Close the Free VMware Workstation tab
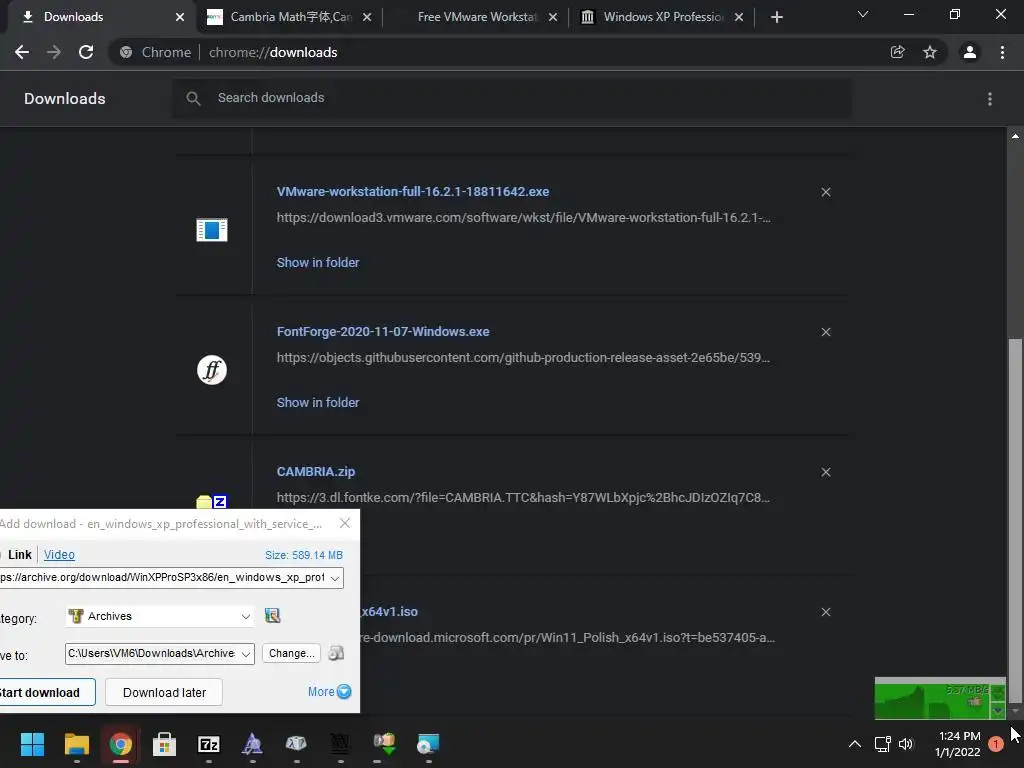Image resolution: width=1024 pixels, height=768 pixels. (x=553, y=17)
